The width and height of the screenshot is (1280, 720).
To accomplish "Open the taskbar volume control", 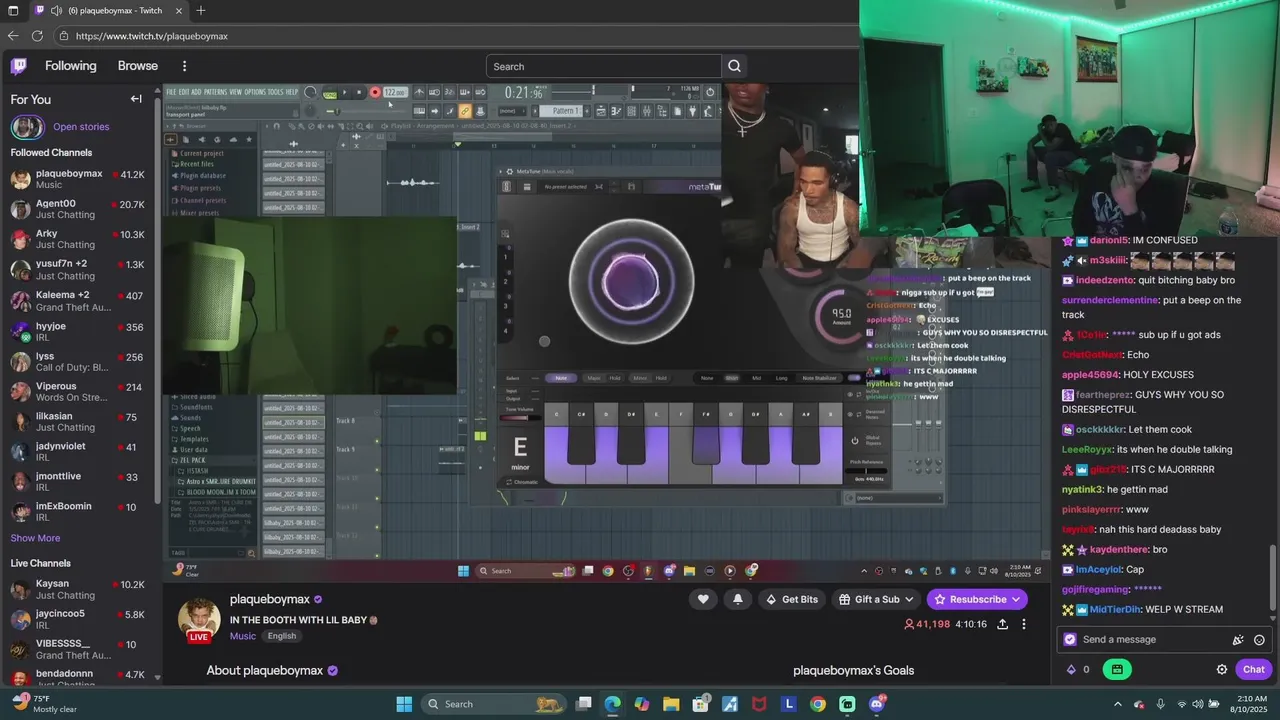I will (x=1199, y=704).
